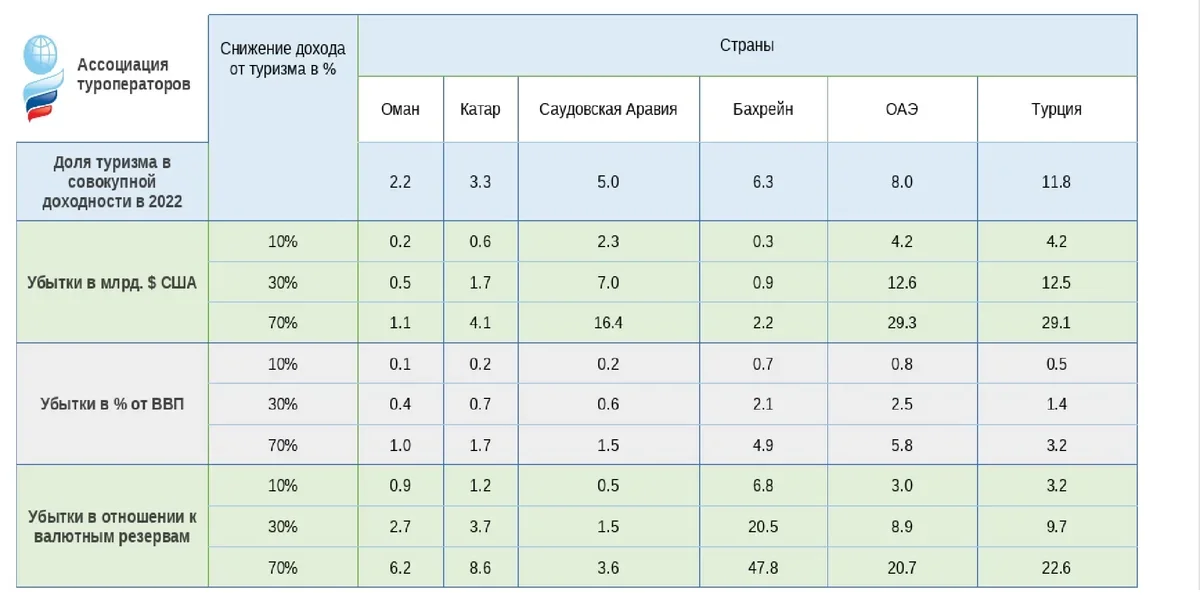Viewport: 1200px width, 595px height.
Task: Click the 'Бахрейн' column header
Action: 762,109
